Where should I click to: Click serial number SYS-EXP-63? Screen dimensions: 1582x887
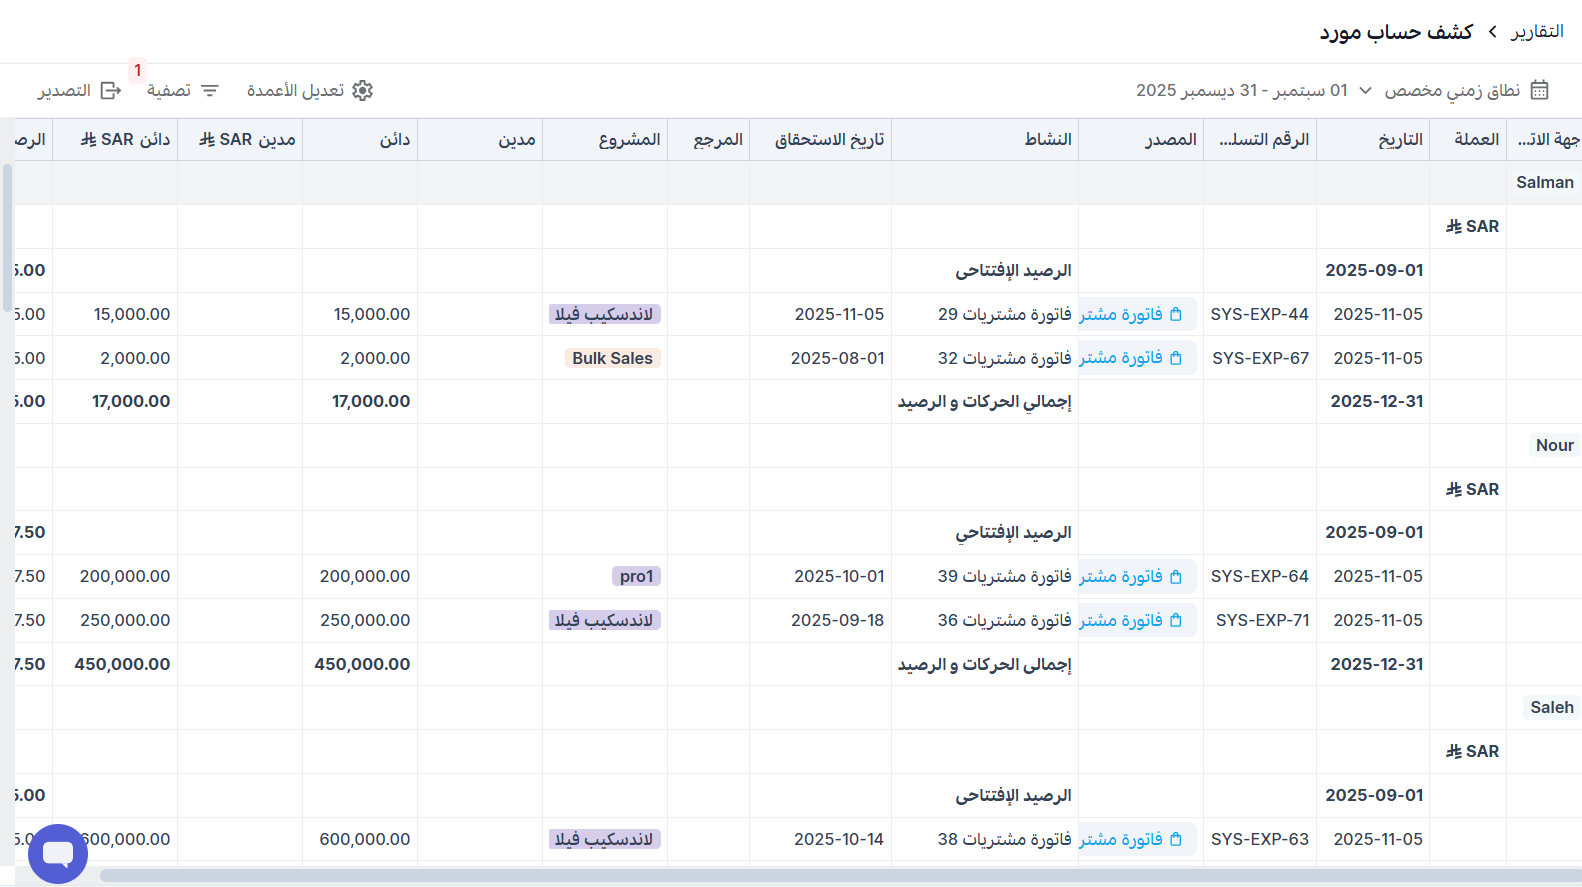pyautogui.click(x=1259, y=839)
